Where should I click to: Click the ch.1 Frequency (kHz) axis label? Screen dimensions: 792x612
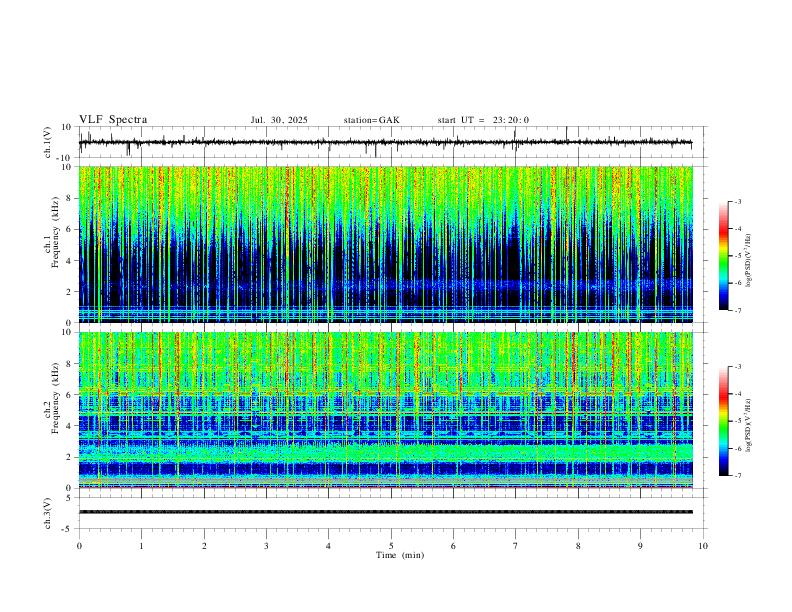pyautogui.click(x=51, y=230)
